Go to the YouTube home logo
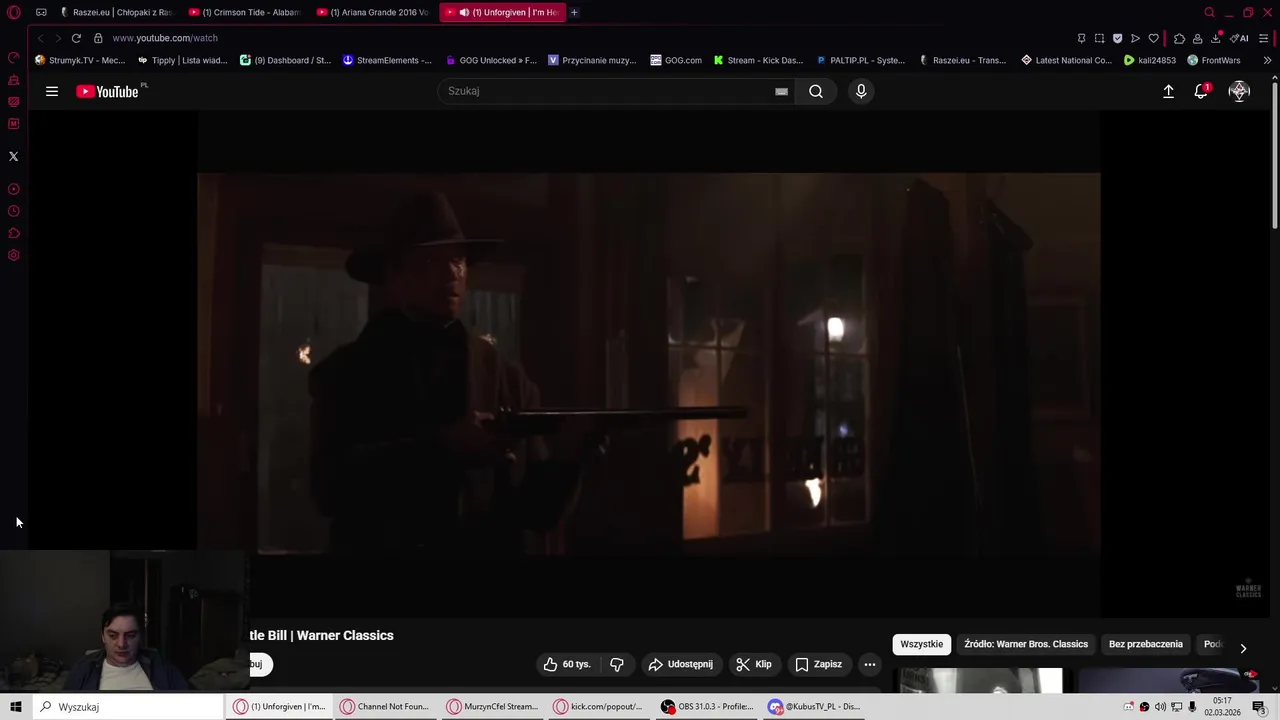1280x720 pixels. [x=107, y=91]
